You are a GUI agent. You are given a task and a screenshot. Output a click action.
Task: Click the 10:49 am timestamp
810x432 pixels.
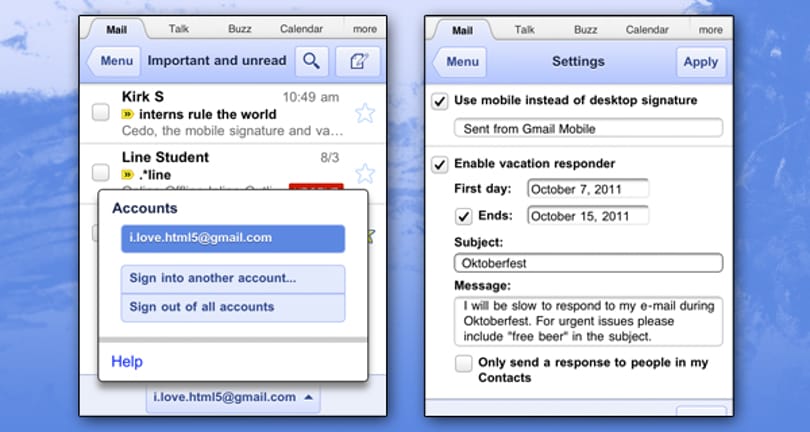tap(311, 97)
